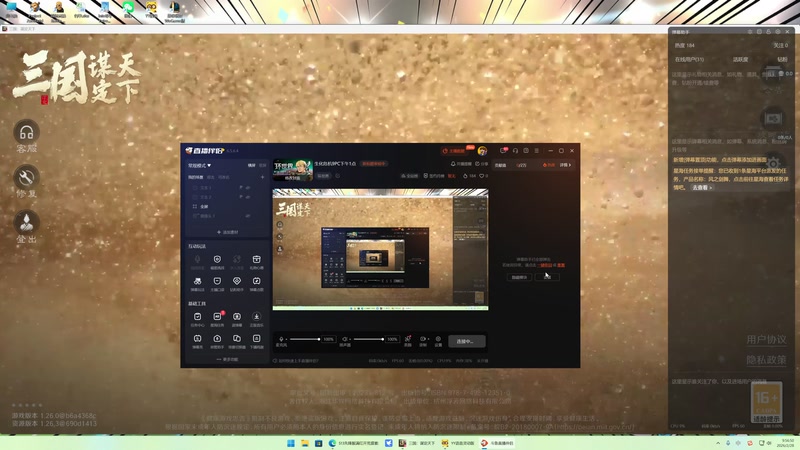
Task: Select 活跃度 tab in 弹幕助手
Action: pos(741,60)
